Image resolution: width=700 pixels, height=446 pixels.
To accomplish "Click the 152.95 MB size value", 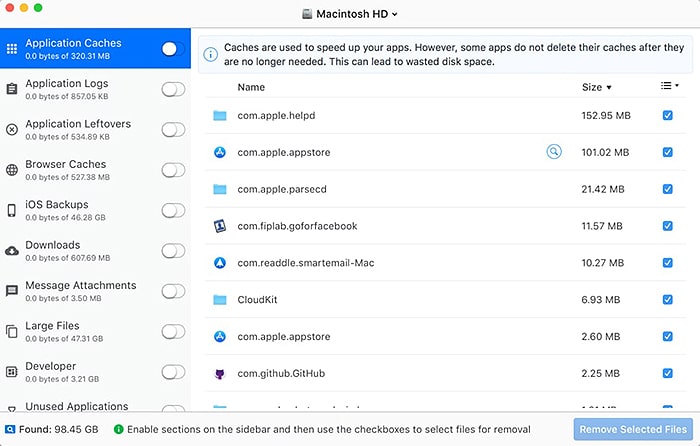I will pyautogui.click(x=606, y=116).
